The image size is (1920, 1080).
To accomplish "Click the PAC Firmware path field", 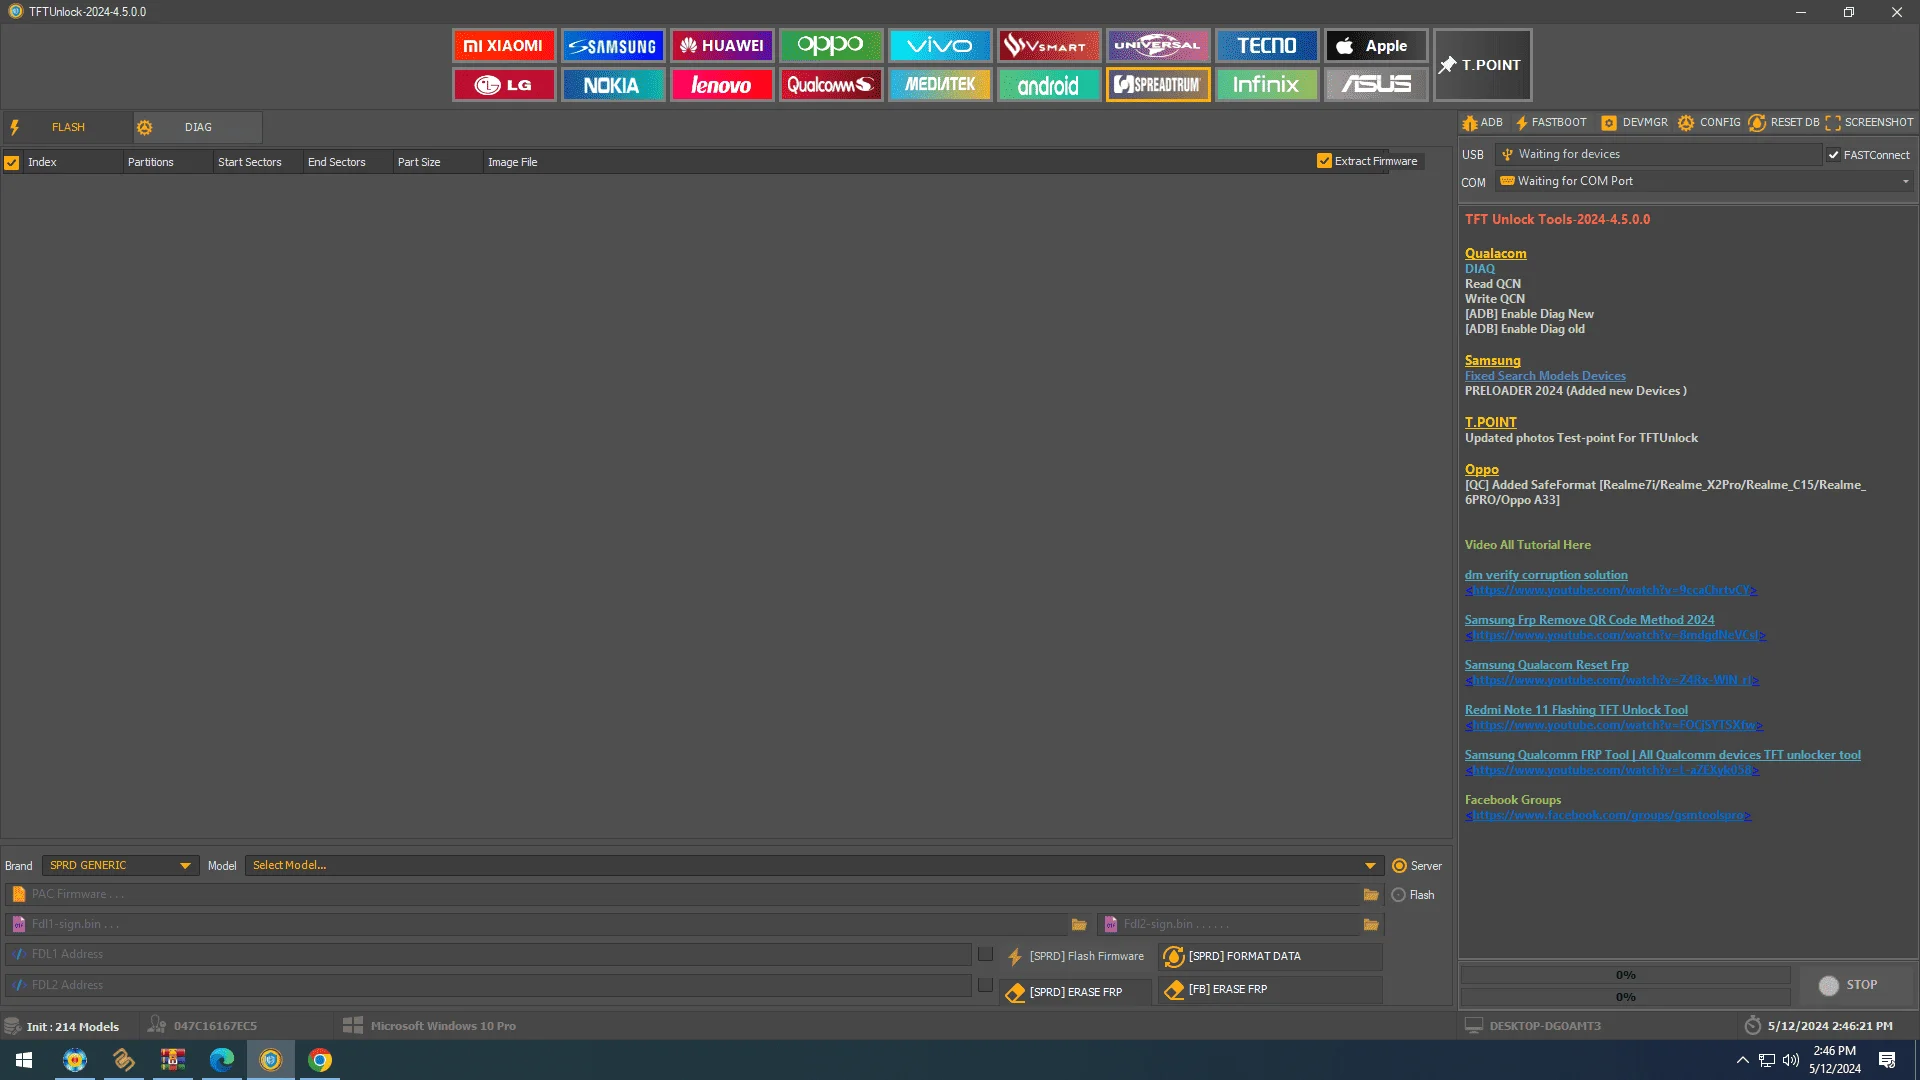I will coord(684,895).
